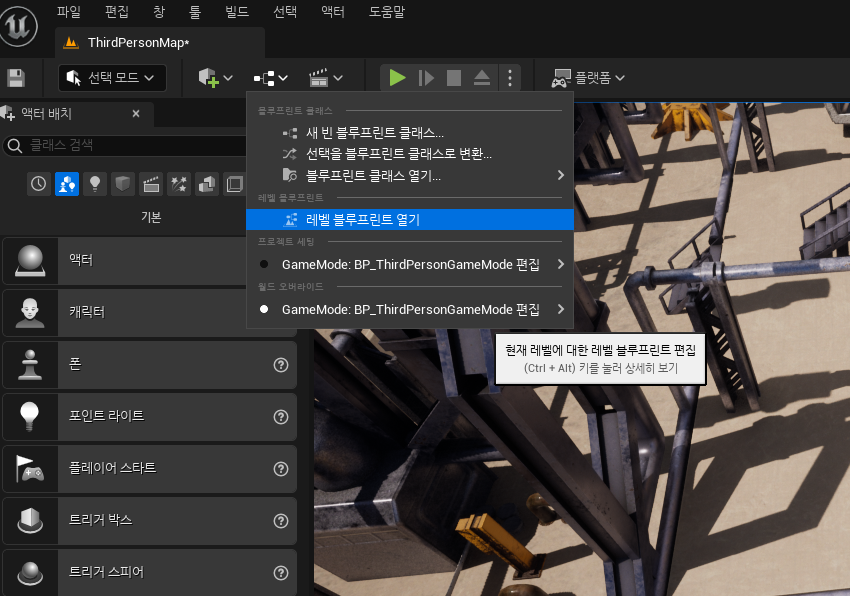The height and width of the screenshot is (596, 850).
Task: Close the 액터 배치 panel
Action: (x=136, y=113)
